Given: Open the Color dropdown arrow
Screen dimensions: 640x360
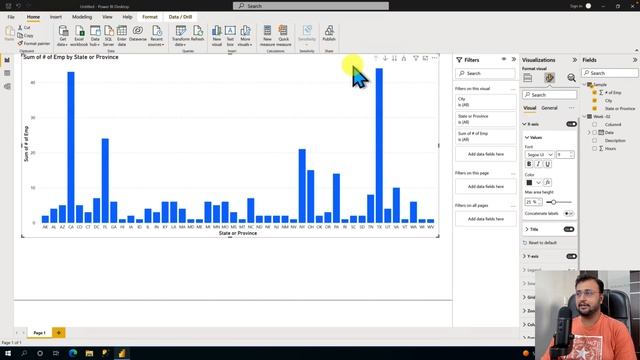Looking at the screenshot, I should pos(538,182).
